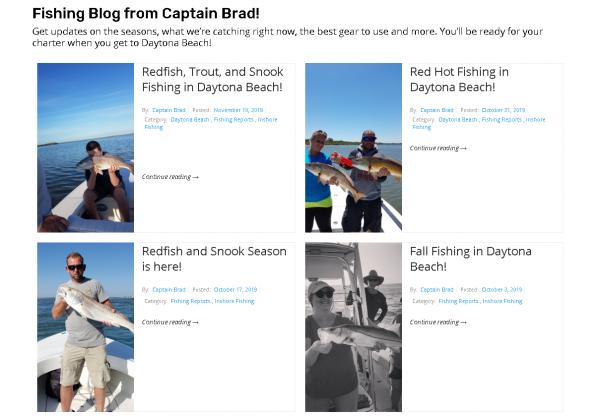Click Continue reading under Redfish and Snook Season post
This screenshot has width=600, height=416.
click(170, 322)
